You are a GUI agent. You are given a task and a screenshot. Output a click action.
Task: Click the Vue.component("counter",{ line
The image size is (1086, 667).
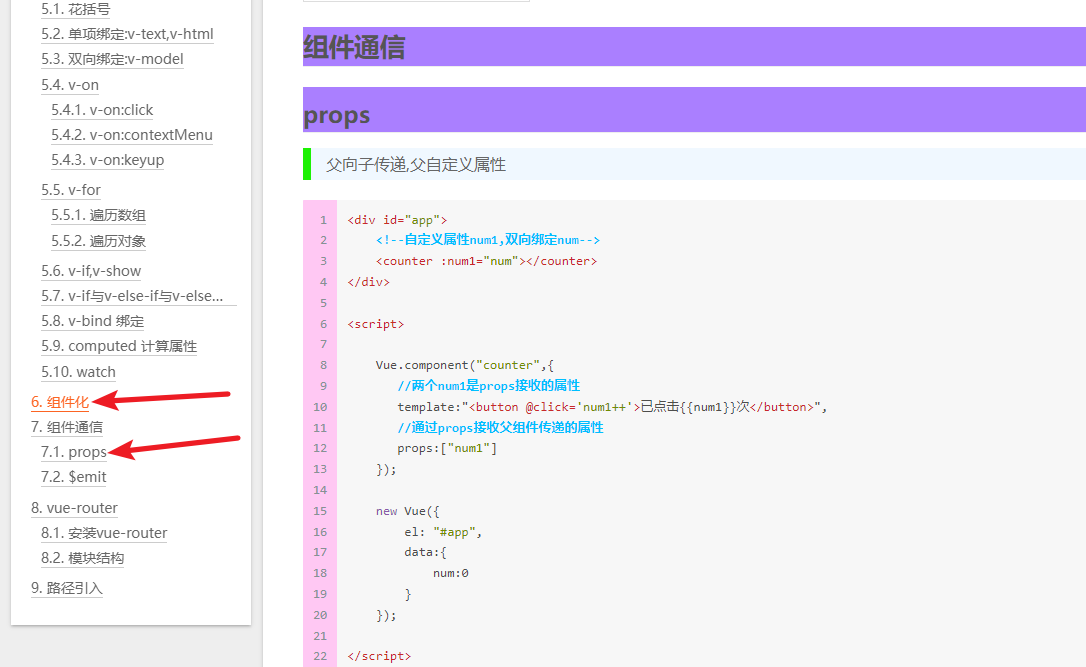[465, 365]
